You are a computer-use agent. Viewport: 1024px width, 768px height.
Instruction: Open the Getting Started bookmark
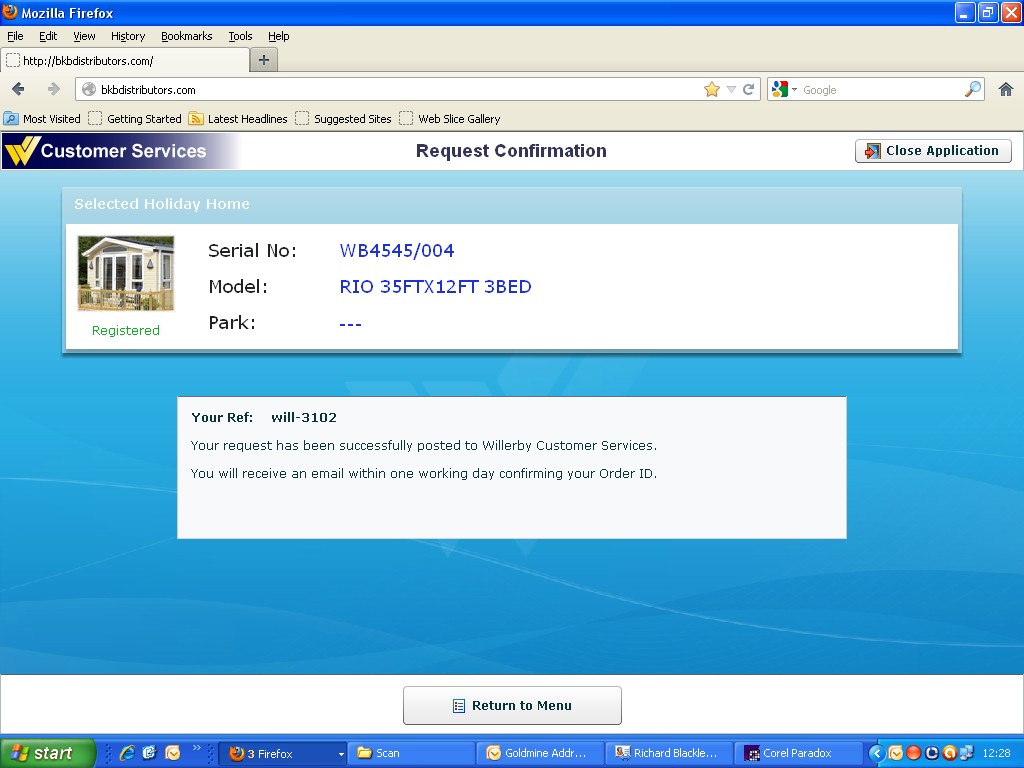point(135,119)
